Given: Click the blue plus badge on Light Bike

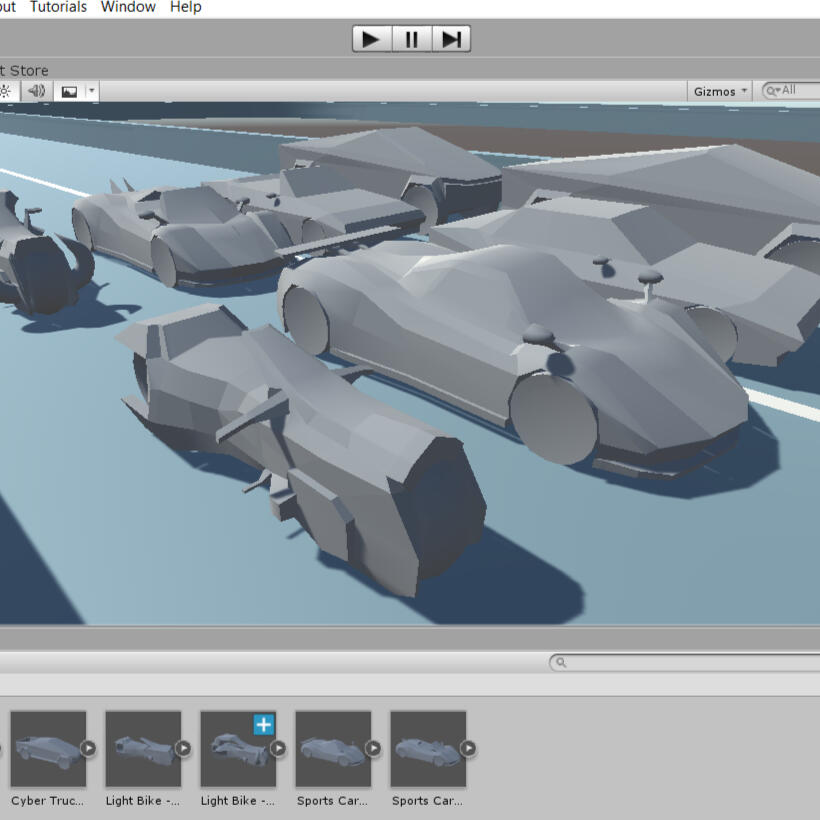Looking at the screenshot, I should coord(263,725).
